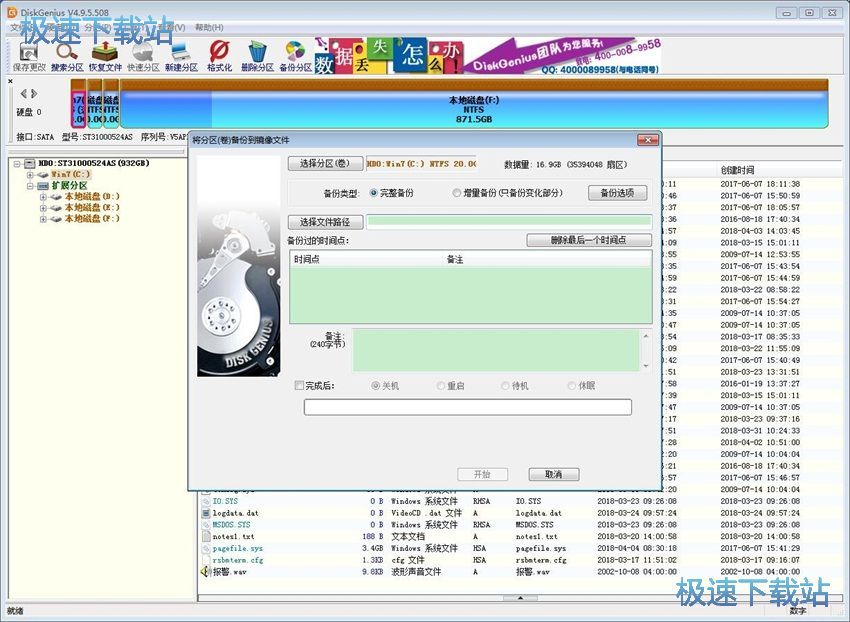Expand the Win7 (C:) tree node

(30, 175)
